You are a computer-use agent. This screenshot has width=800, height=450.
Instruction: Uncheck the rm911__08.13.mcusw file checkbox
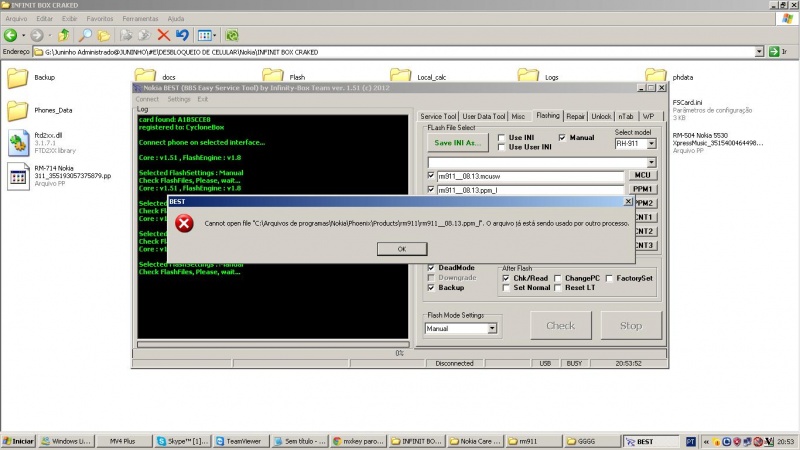[431, 176]
